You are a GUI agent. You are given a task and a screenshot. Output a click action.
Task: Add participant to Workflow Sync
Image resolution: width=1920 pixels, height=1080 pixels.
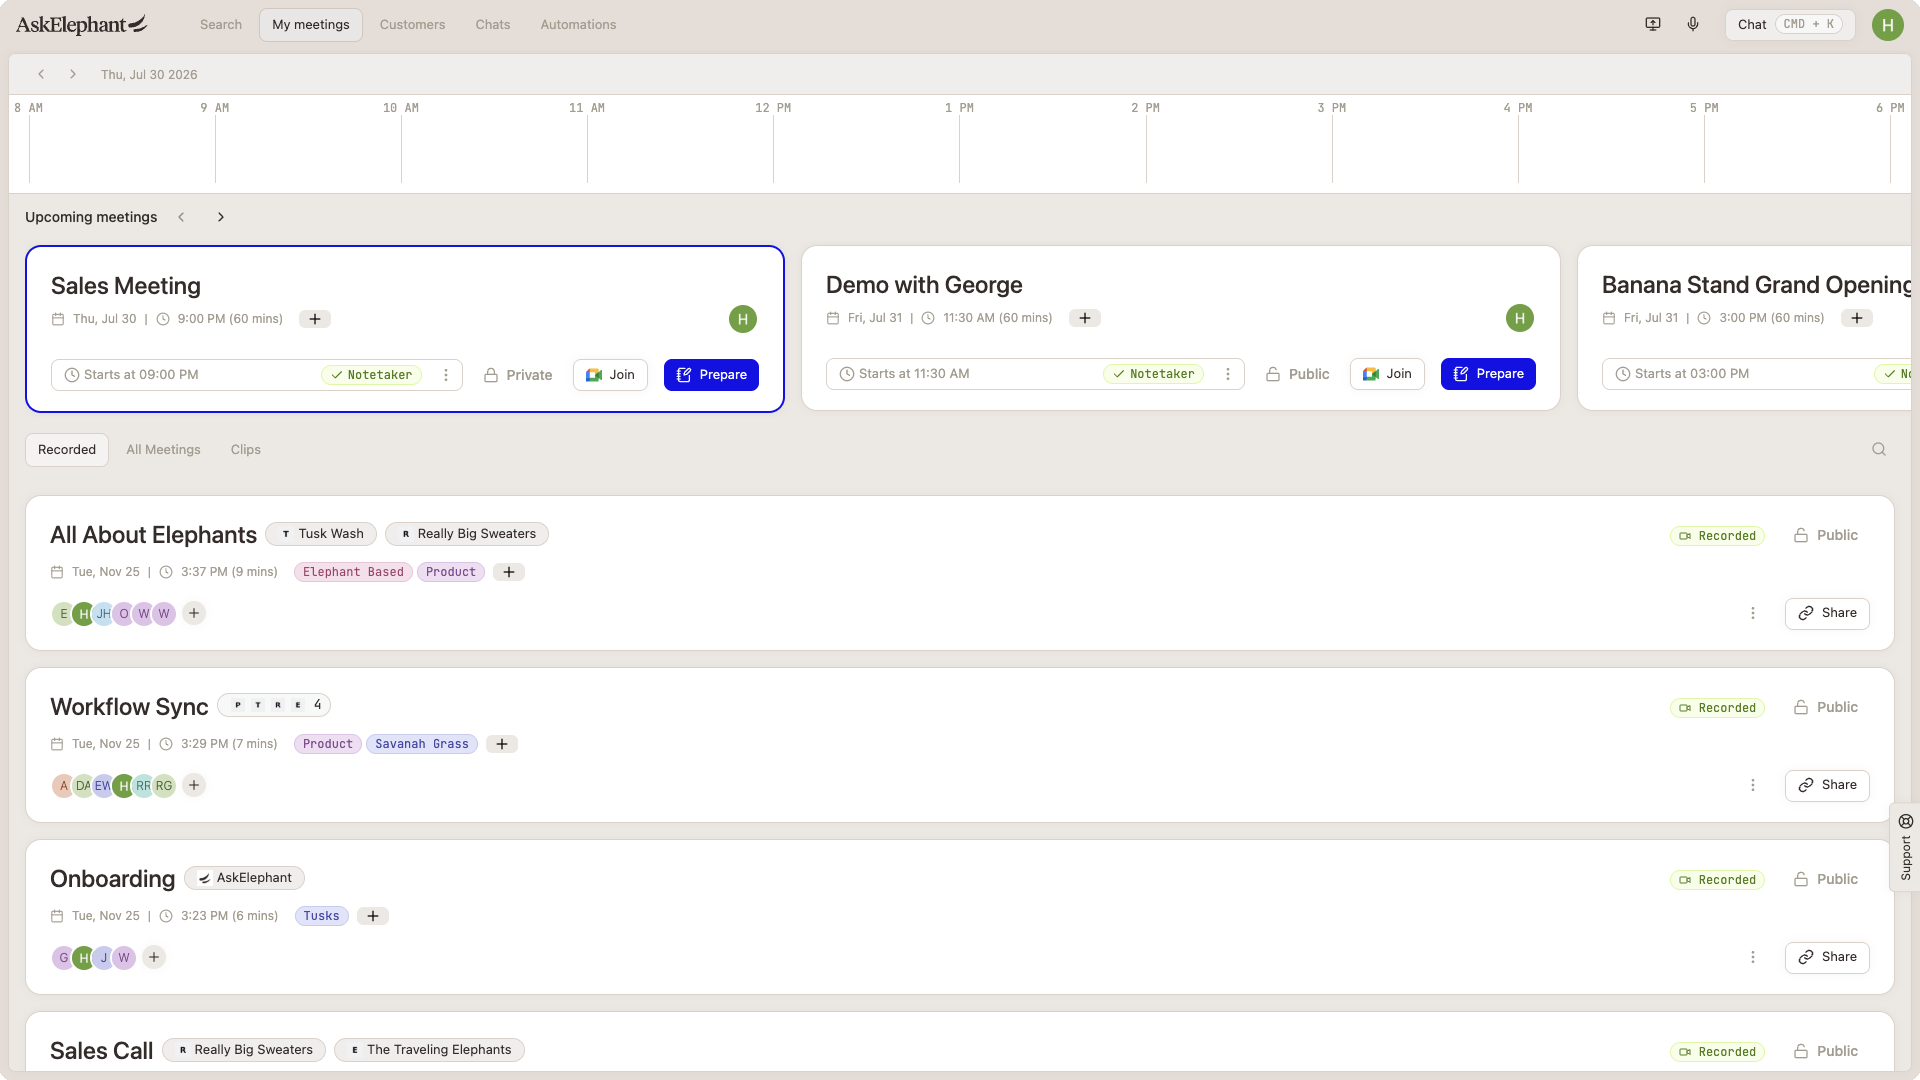click(x=194, y=785)
